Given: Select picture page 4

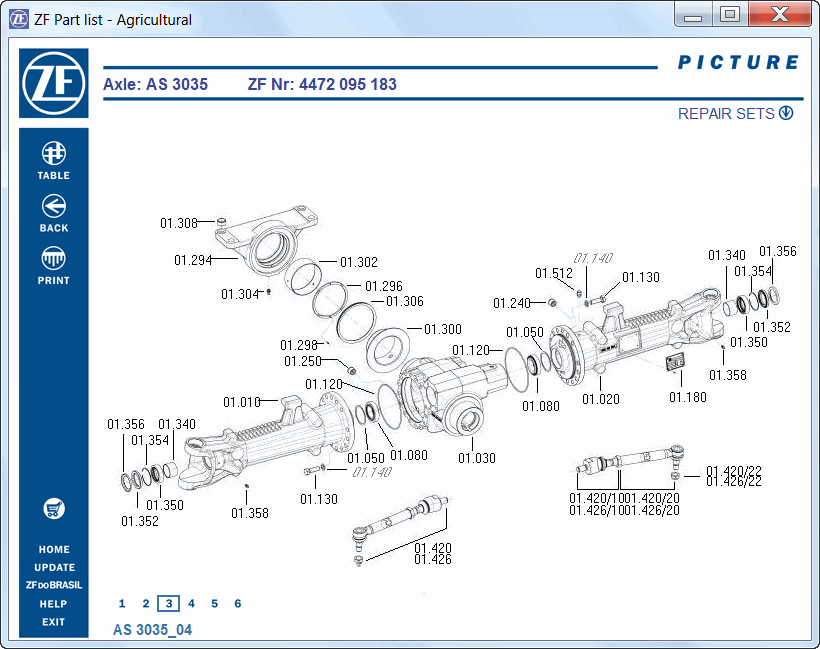Looking at the screenshot, I should pyautogui.click(x=191, y=603).
